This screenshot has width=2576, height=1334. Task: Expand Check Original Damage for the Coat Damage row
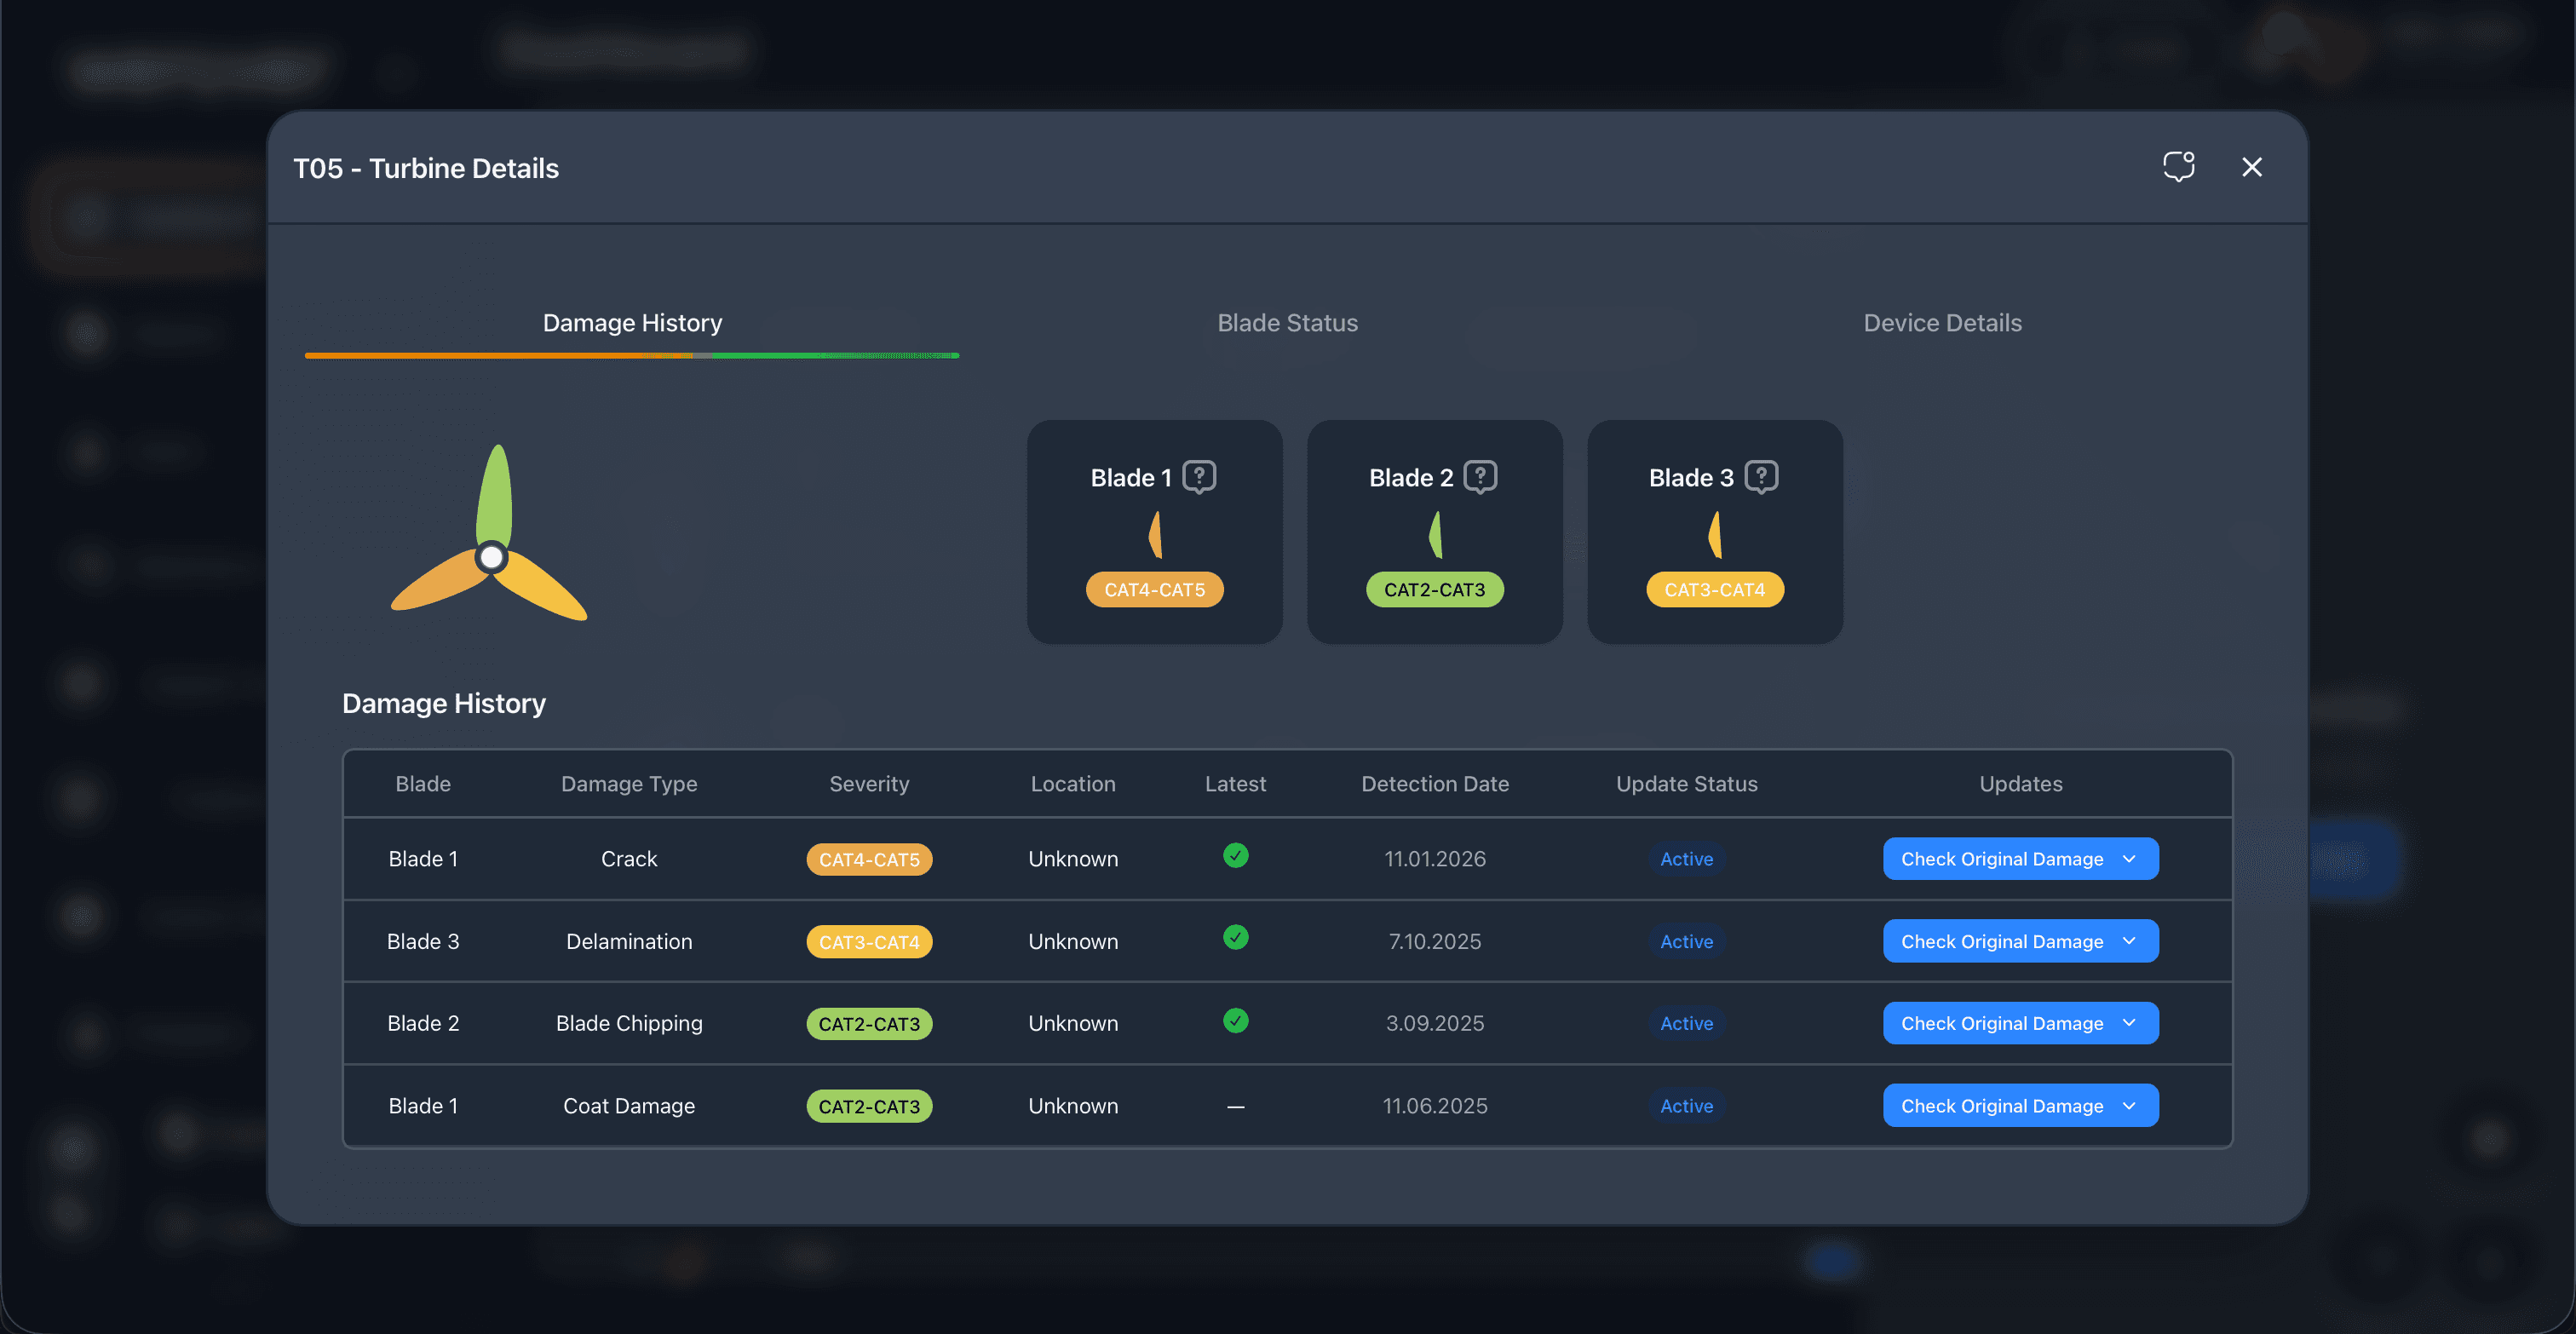tap(2020, 1105)
